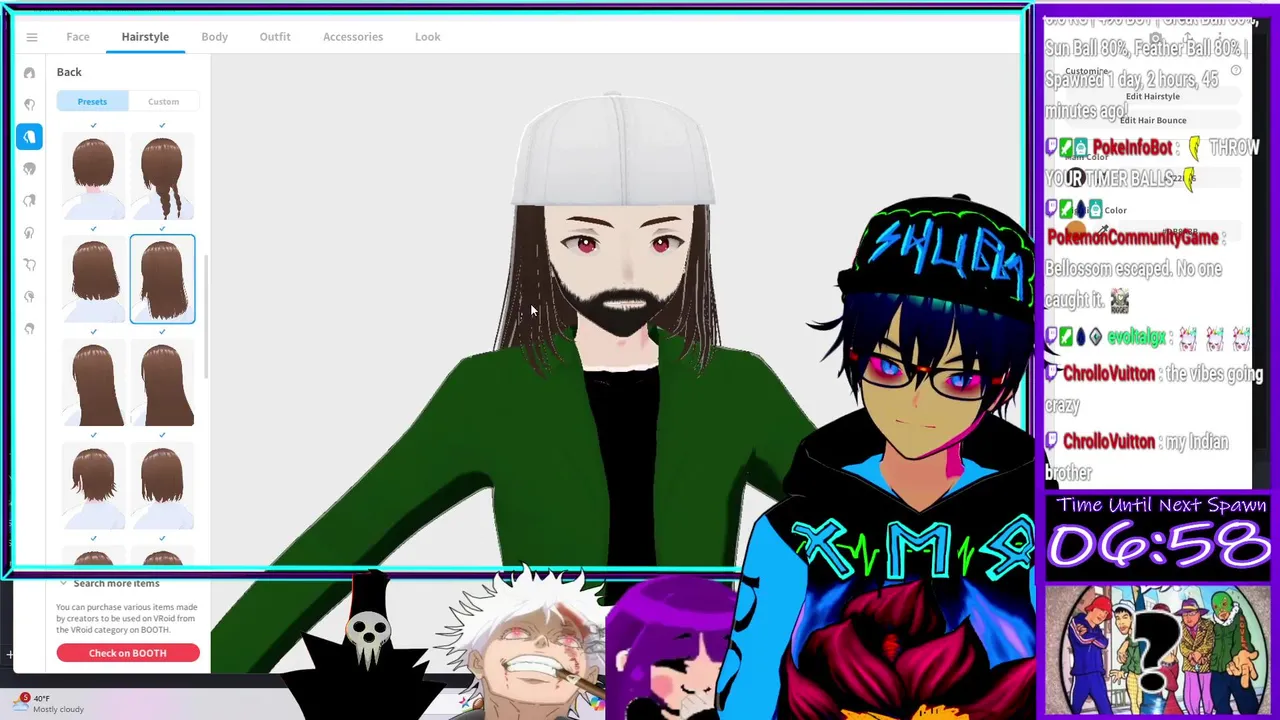
Task: Switch to the Custom toggle
Action: click(x=163, y=101)
